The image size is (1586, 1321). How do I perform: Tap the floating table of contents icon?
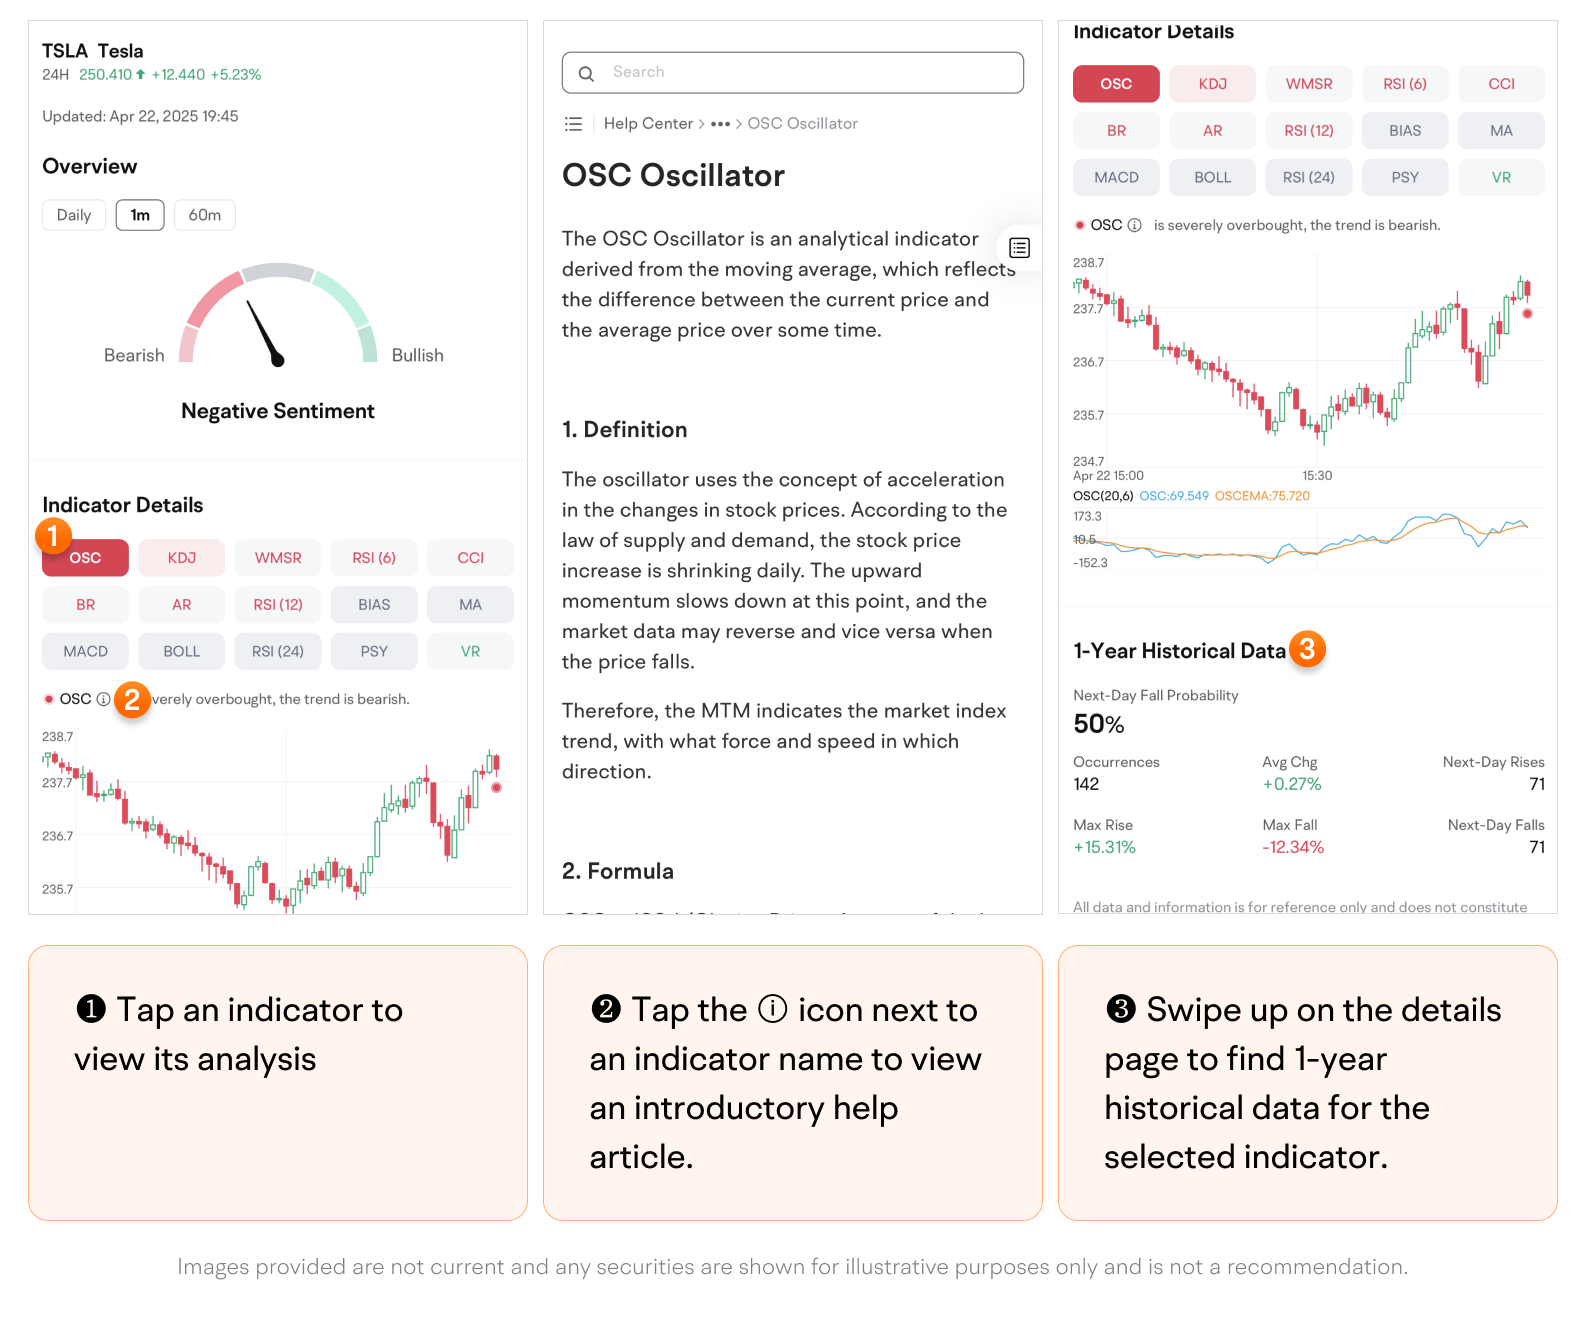coord(1019,248)
